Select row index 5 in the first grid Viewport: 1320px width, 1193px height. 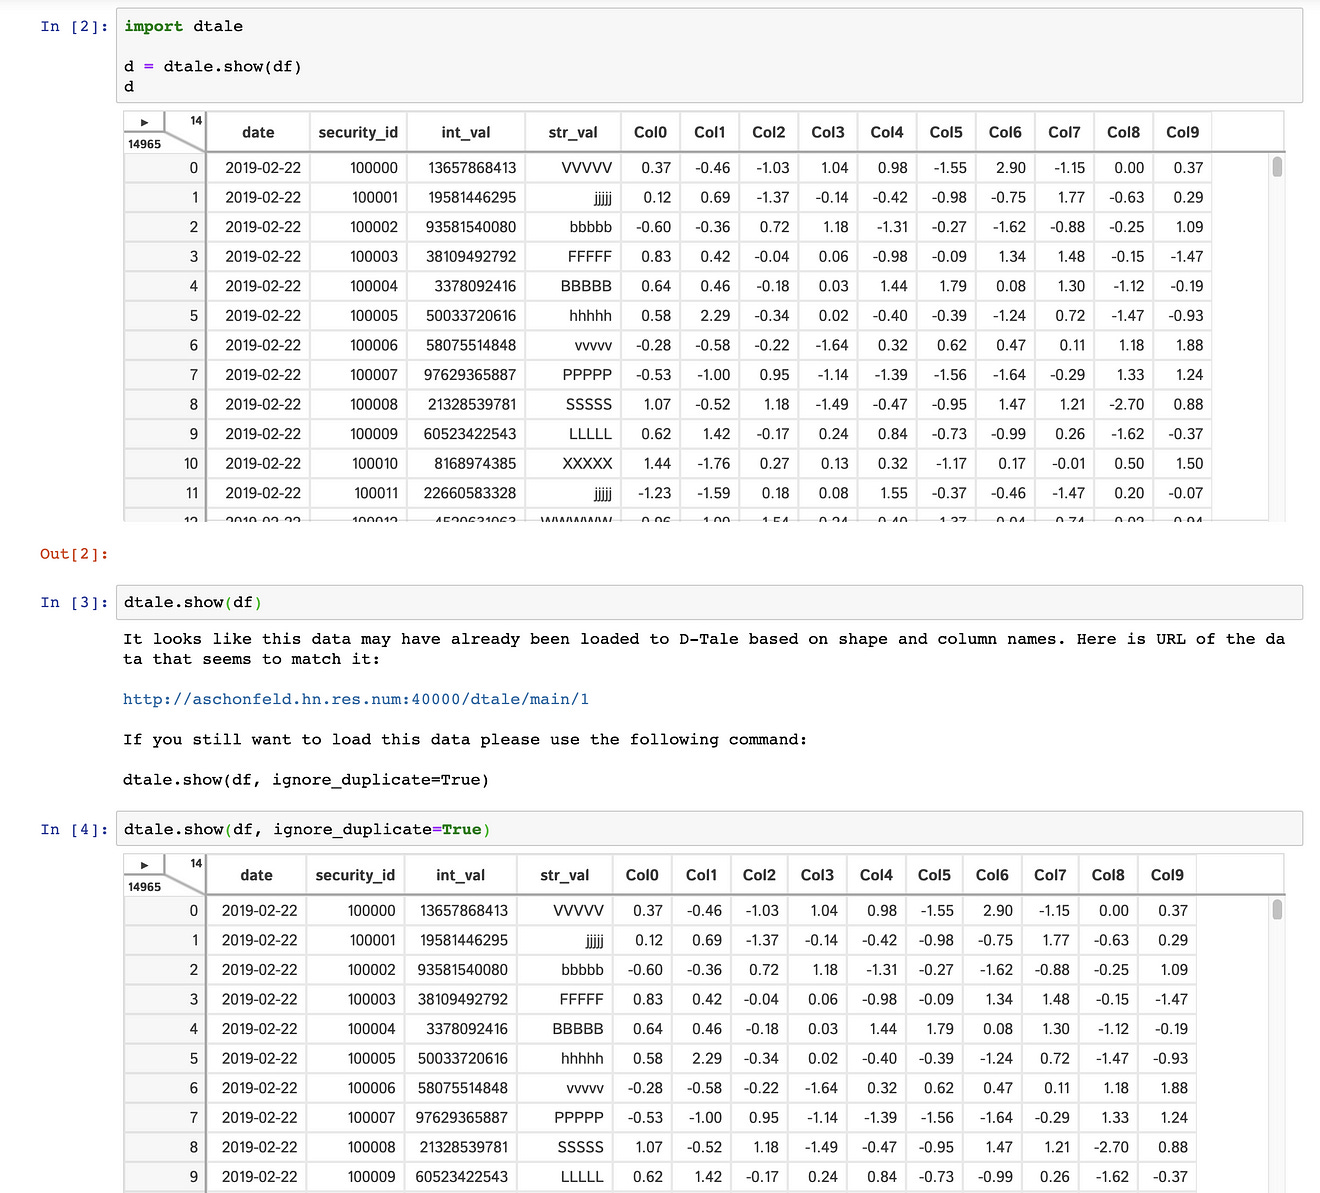(x=191, y=315)
